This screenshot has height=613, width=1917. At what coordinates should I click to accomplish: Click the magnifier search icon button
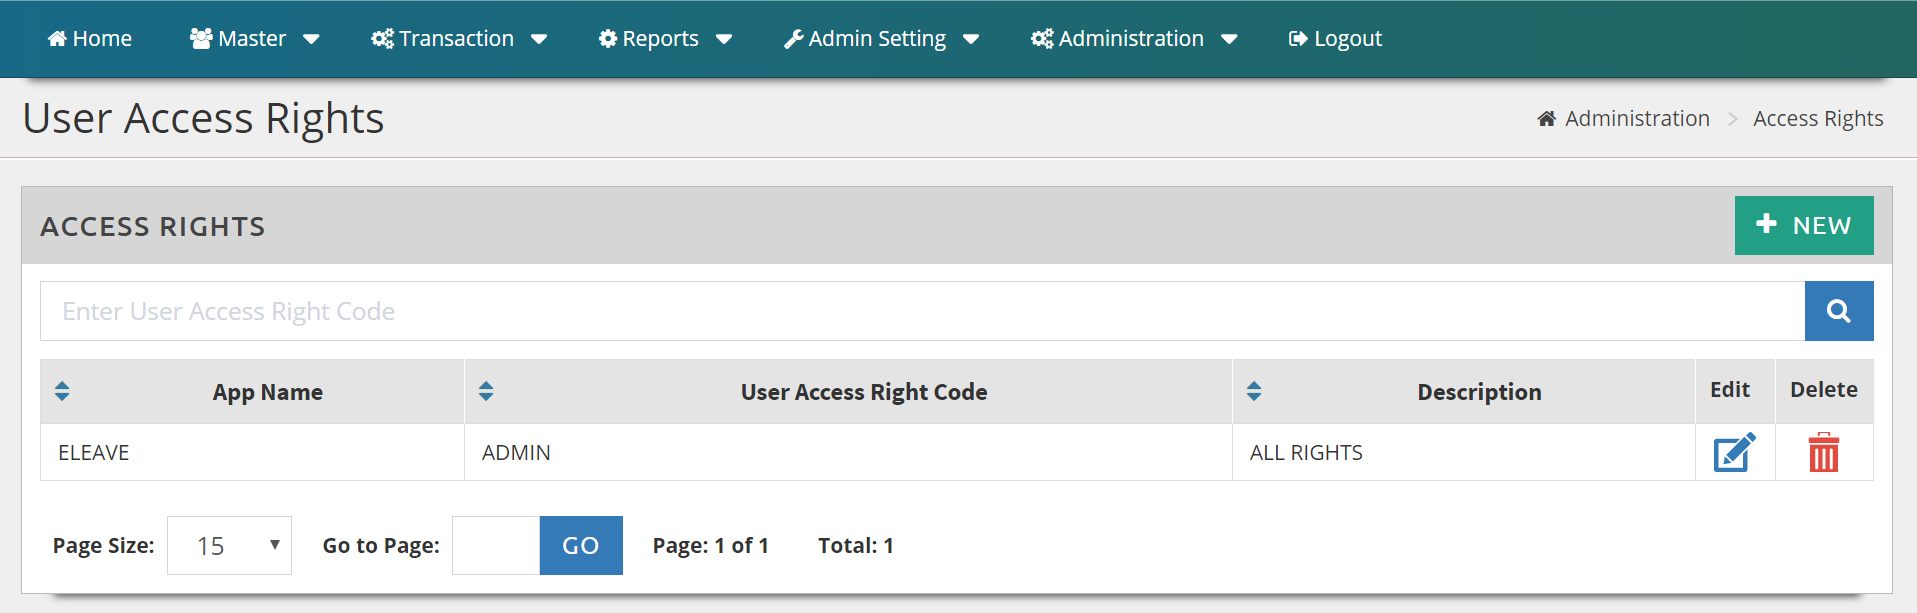pyautogui.click(x=1838, y=311)
